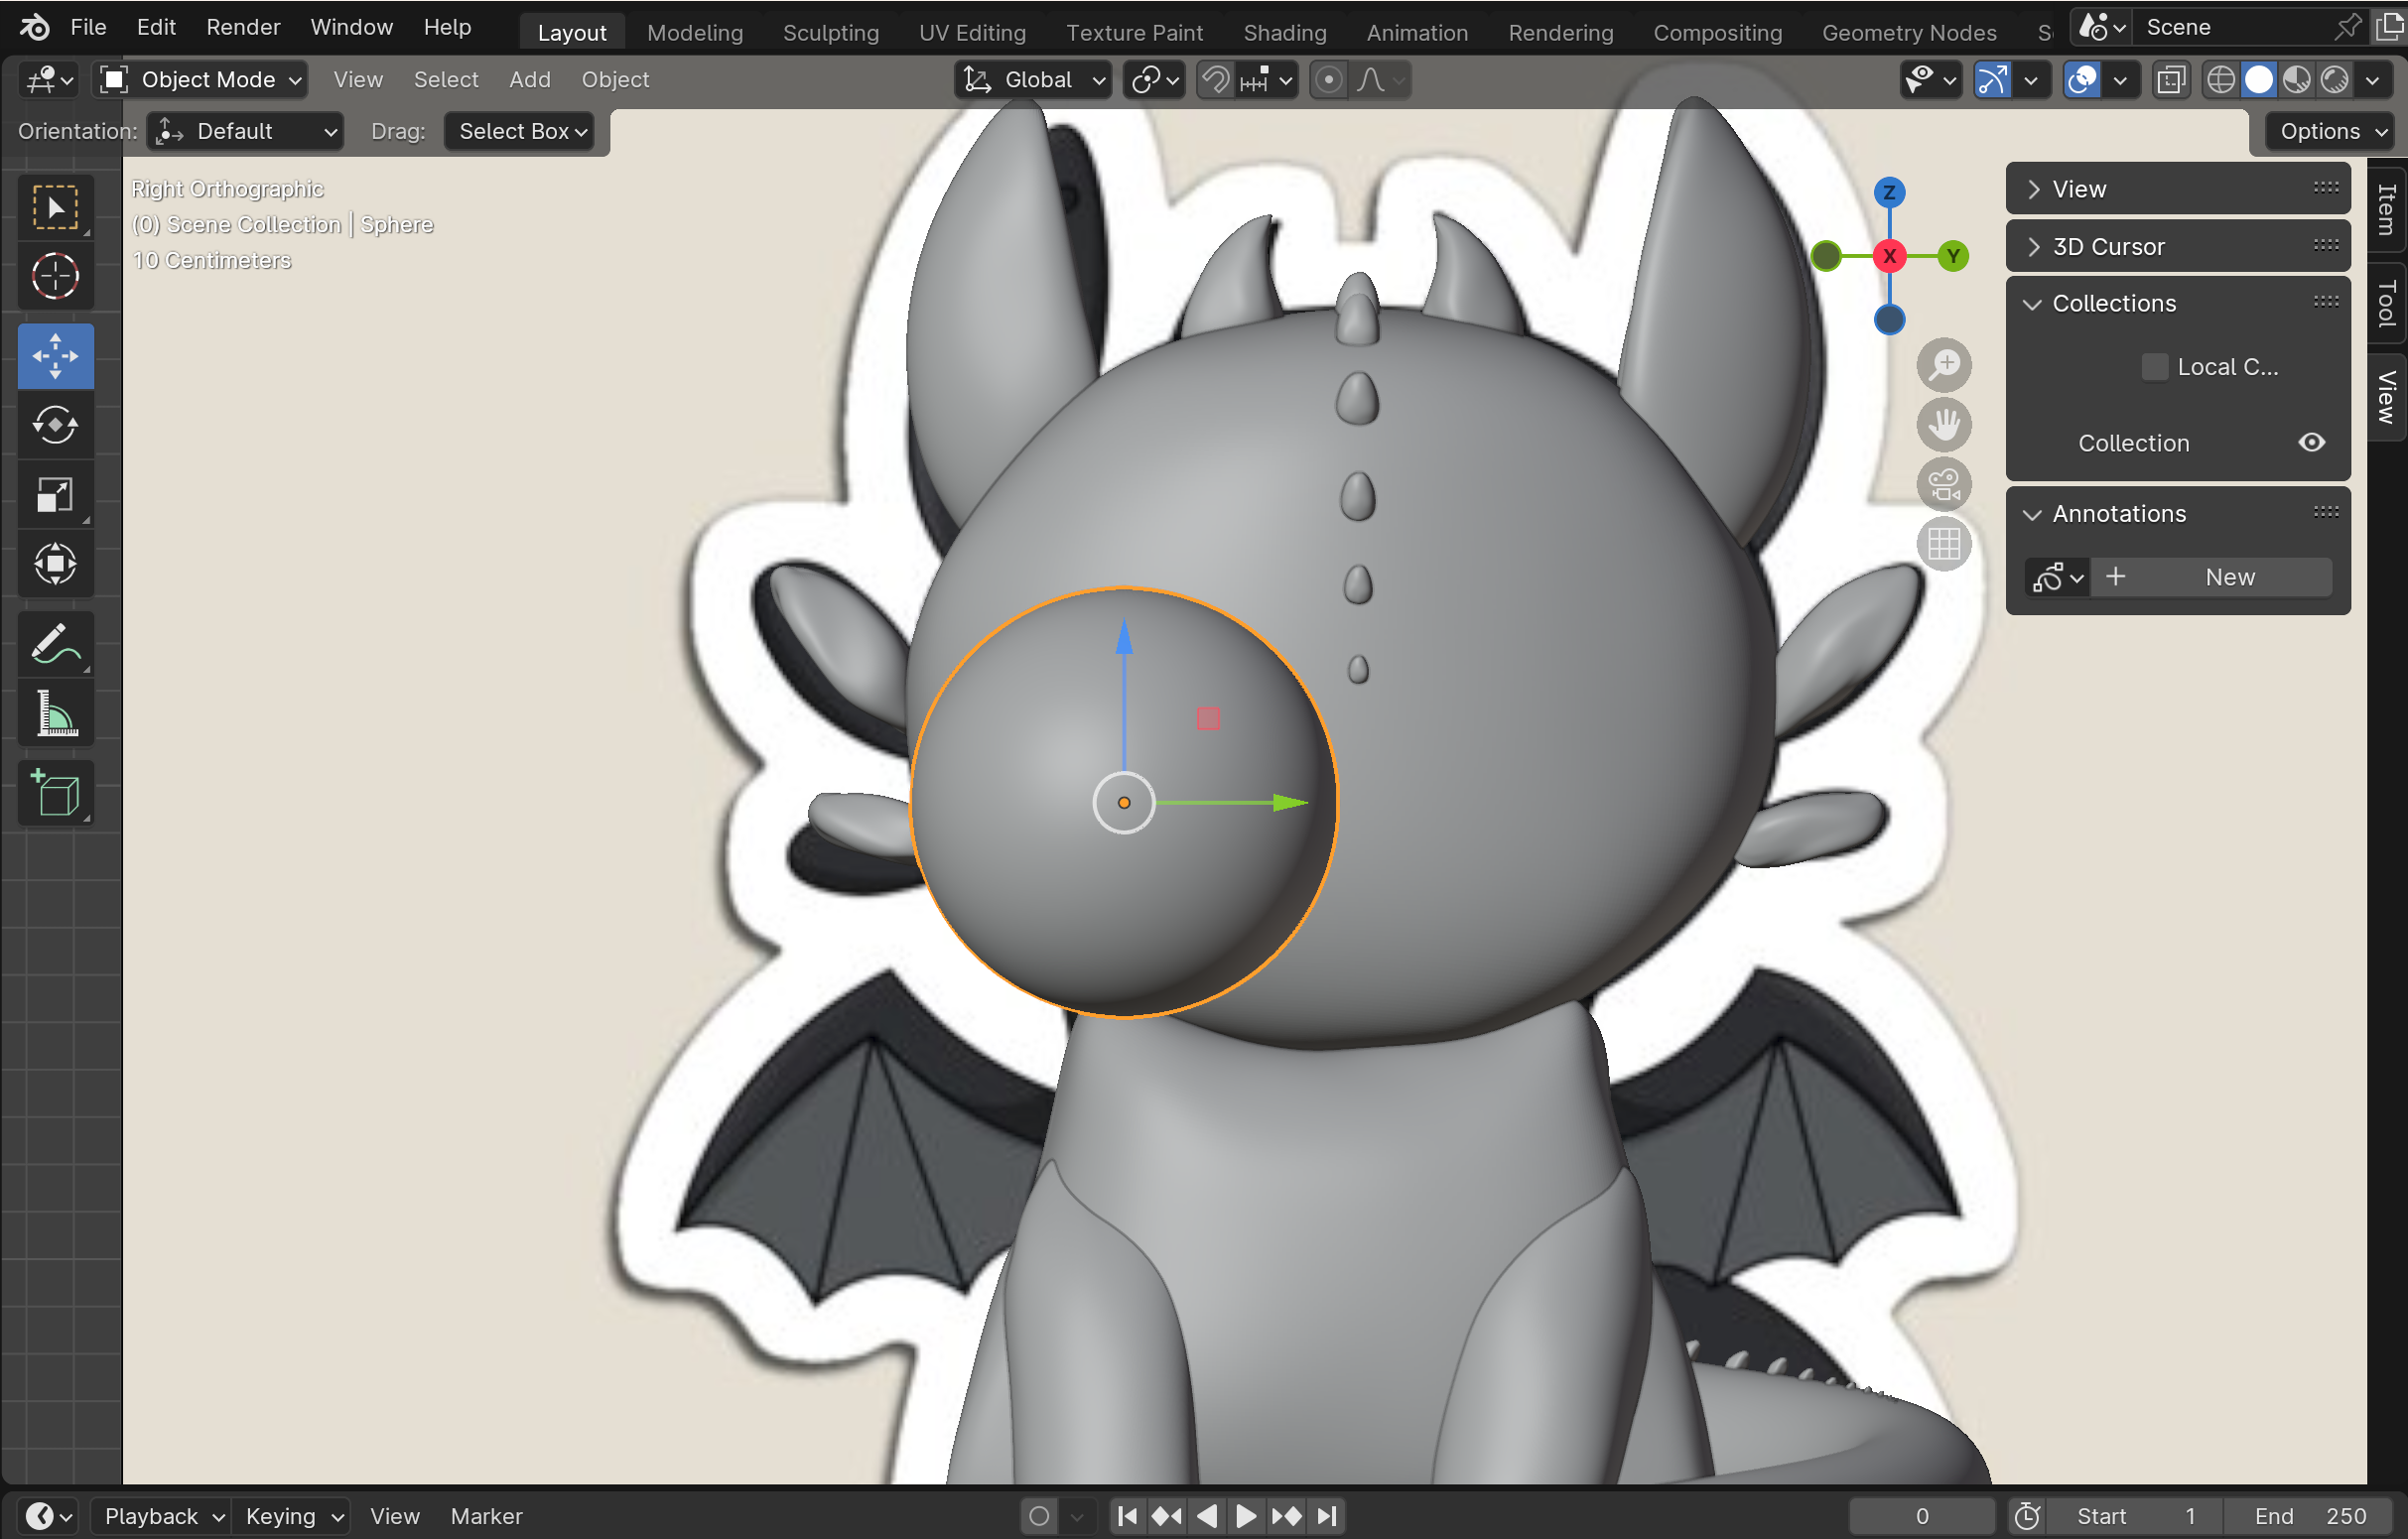The image size is (2408, 1539).
Task: Select the Select Box tool
Action: pos(56,207)
